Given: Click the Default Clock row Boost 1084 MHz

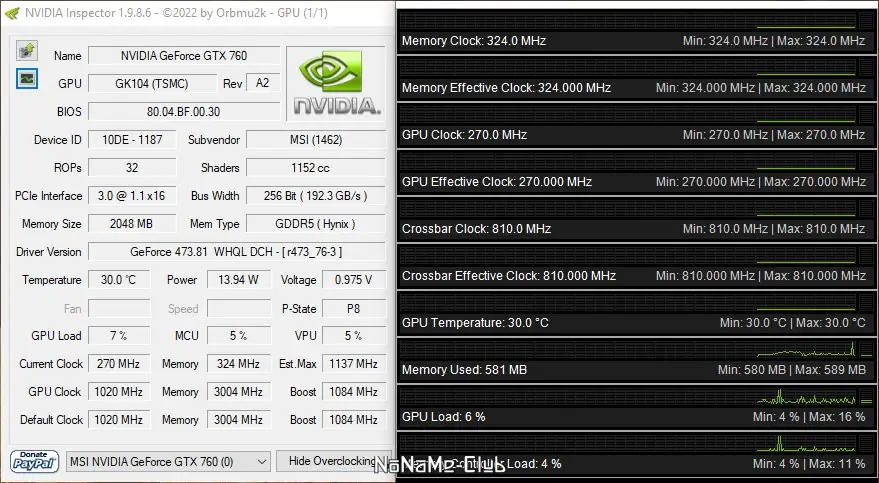Looking at the screenshot, I should click(x=354, y=420).
